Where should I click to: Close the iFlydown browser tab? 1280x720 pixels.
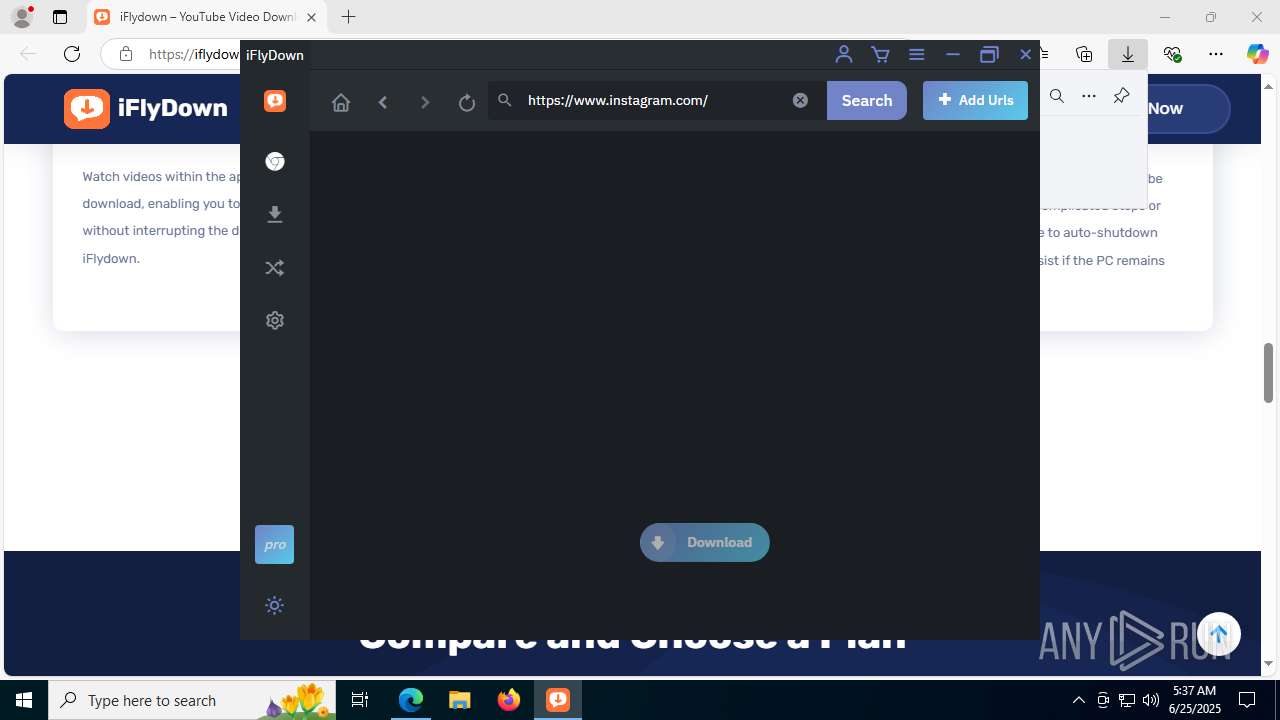click(x=312, y=17)
